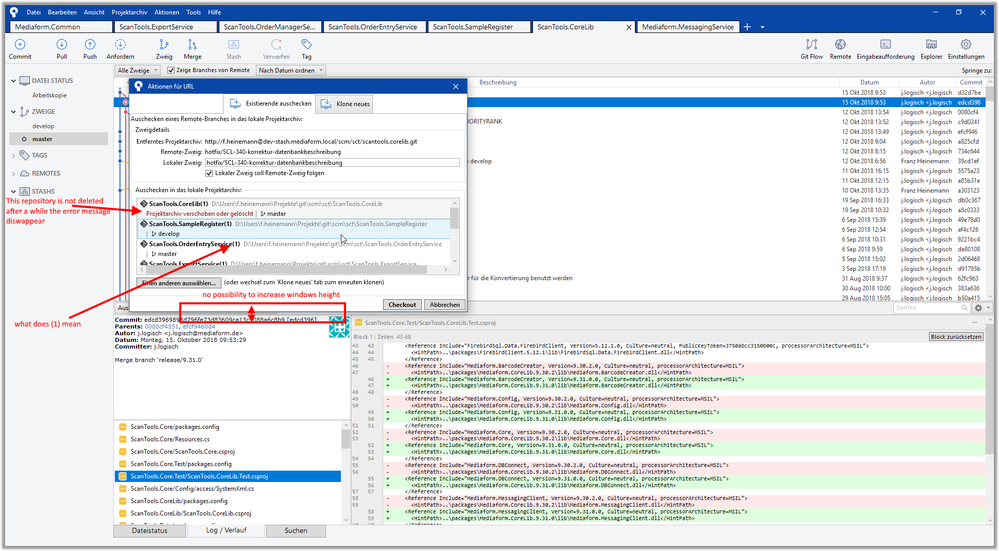Switch to the ScanTools.SampleRegister tab
Image resolution: width=999 pixels, height=551 pixels.
[479, 27]
